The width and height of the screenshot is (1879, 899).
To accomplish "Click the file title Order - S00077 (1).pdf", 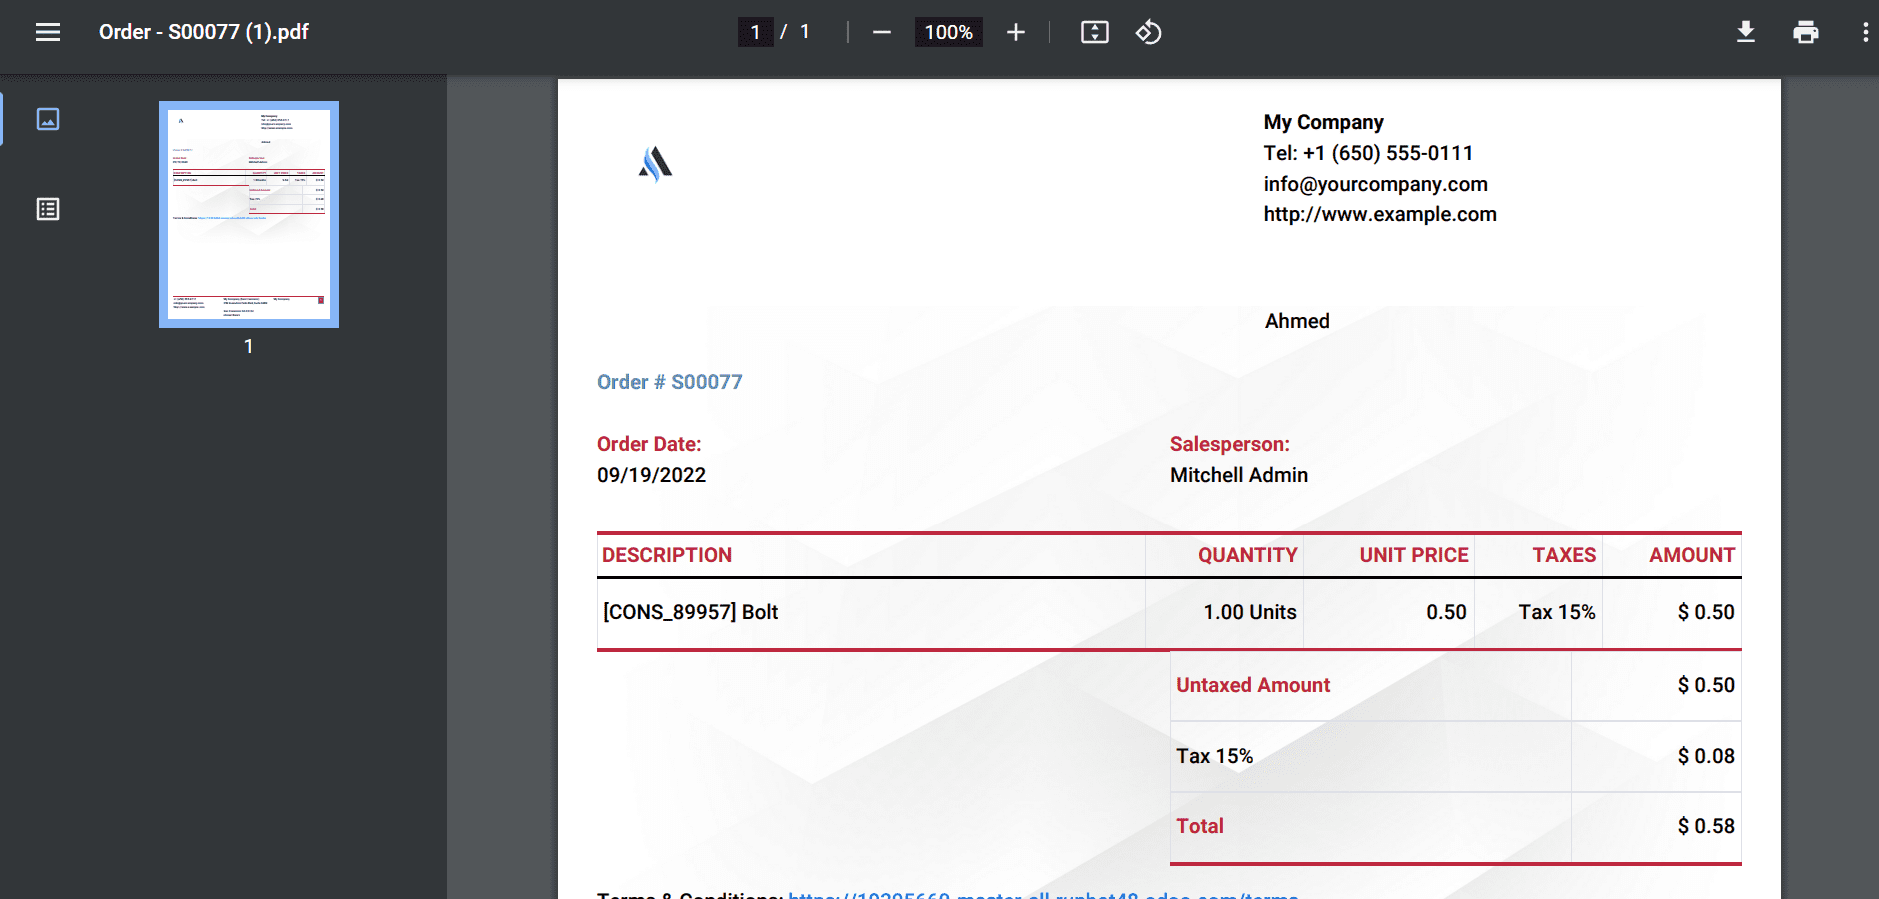I will click(204, 32).
